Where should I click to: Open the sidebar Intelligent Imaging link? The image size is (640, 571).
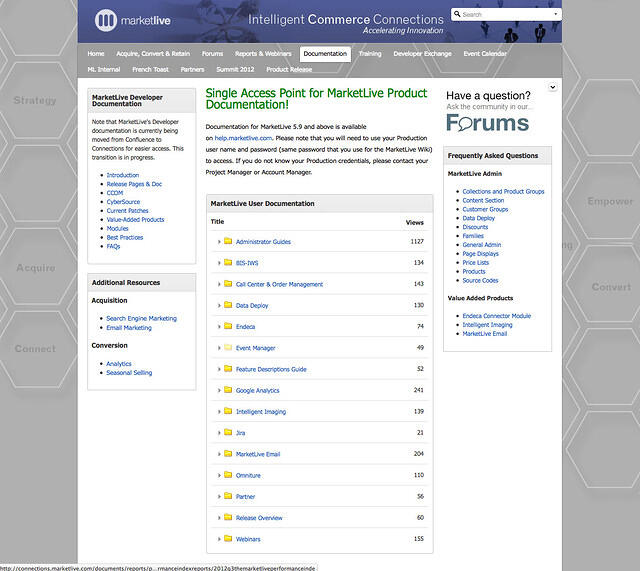pyautogui.click(x=487, y=325)
